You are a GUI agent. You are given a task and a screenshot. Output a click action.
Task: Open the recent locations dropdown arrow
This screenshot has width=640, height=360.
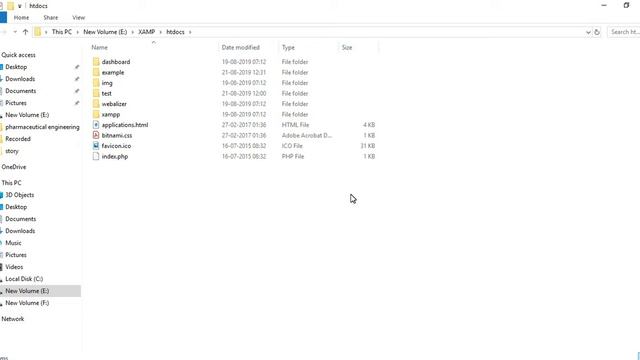15,32
